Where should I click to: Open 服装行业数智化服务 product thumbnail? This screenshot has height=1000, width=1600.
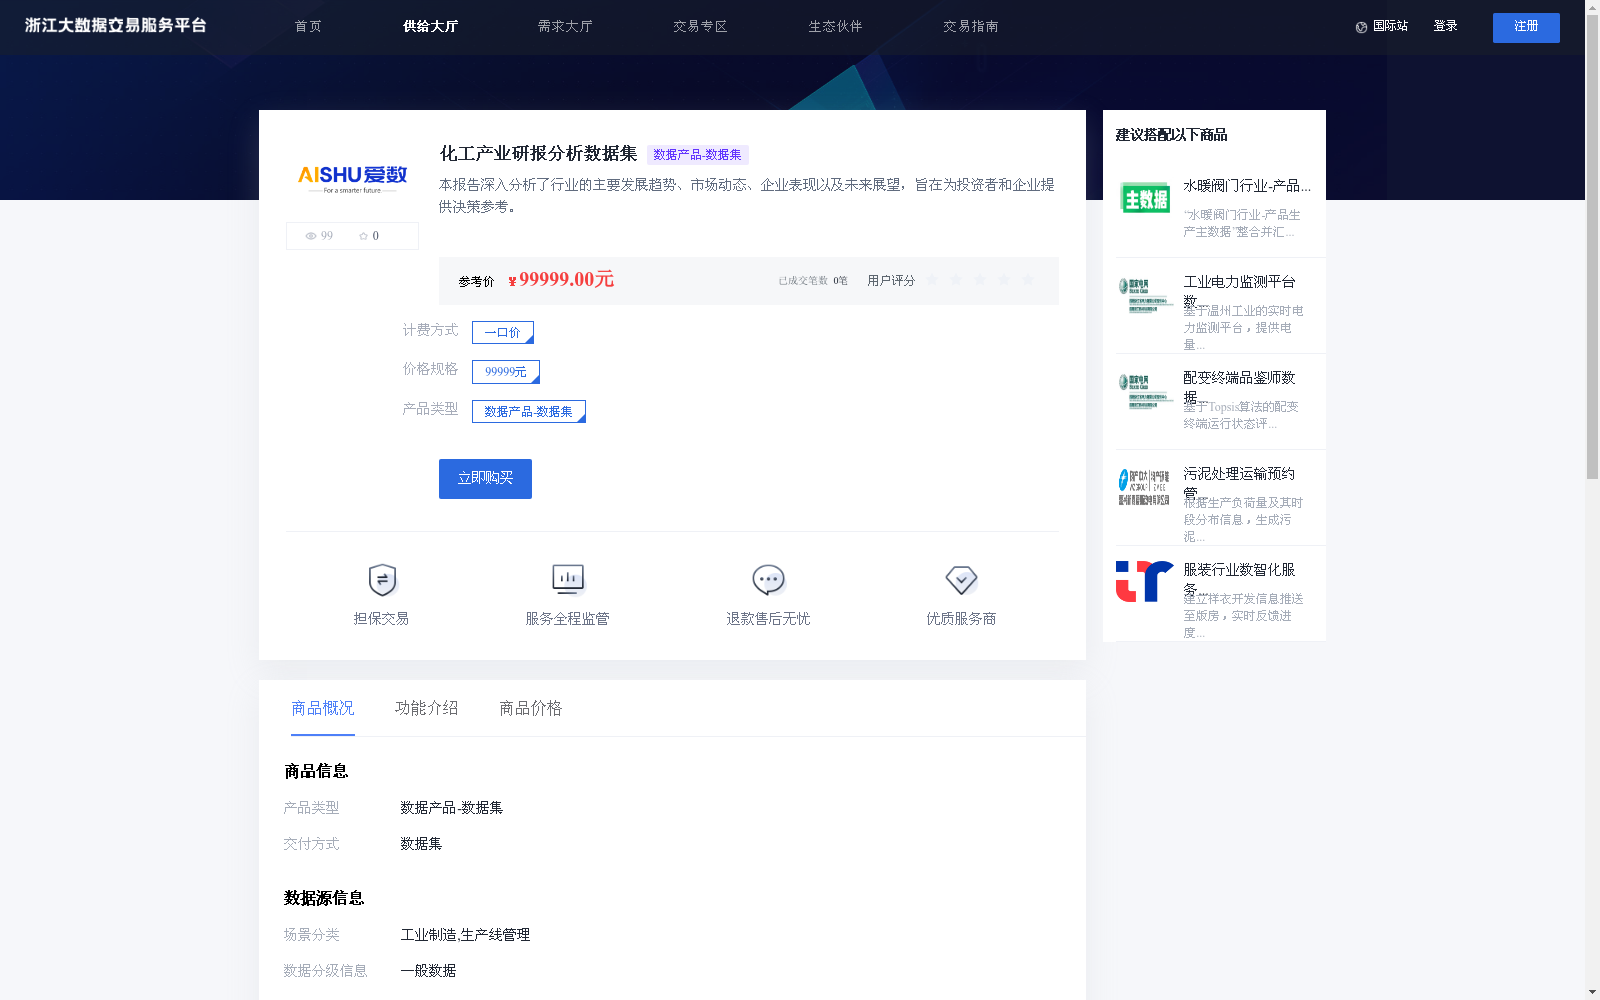pos(1145,582)
